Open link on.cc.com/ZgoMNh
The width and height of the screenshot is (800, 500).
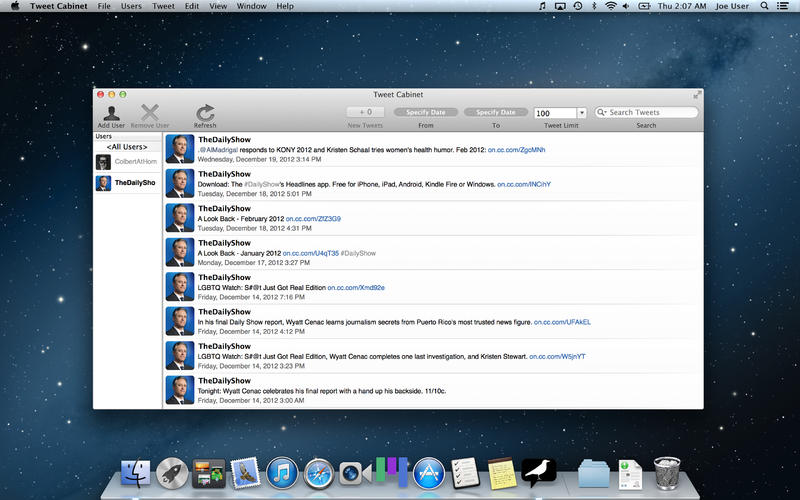516,150
